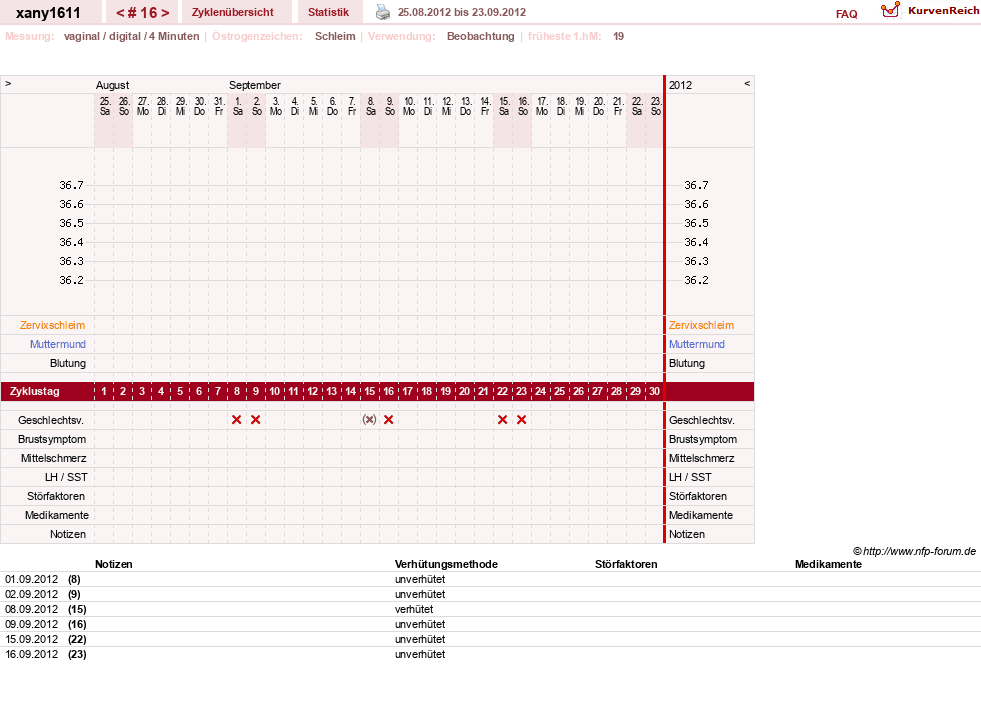Viewport: 981px width, 723px height.
Task: Click the LH / SST label on the left
Action: [66, 477]
